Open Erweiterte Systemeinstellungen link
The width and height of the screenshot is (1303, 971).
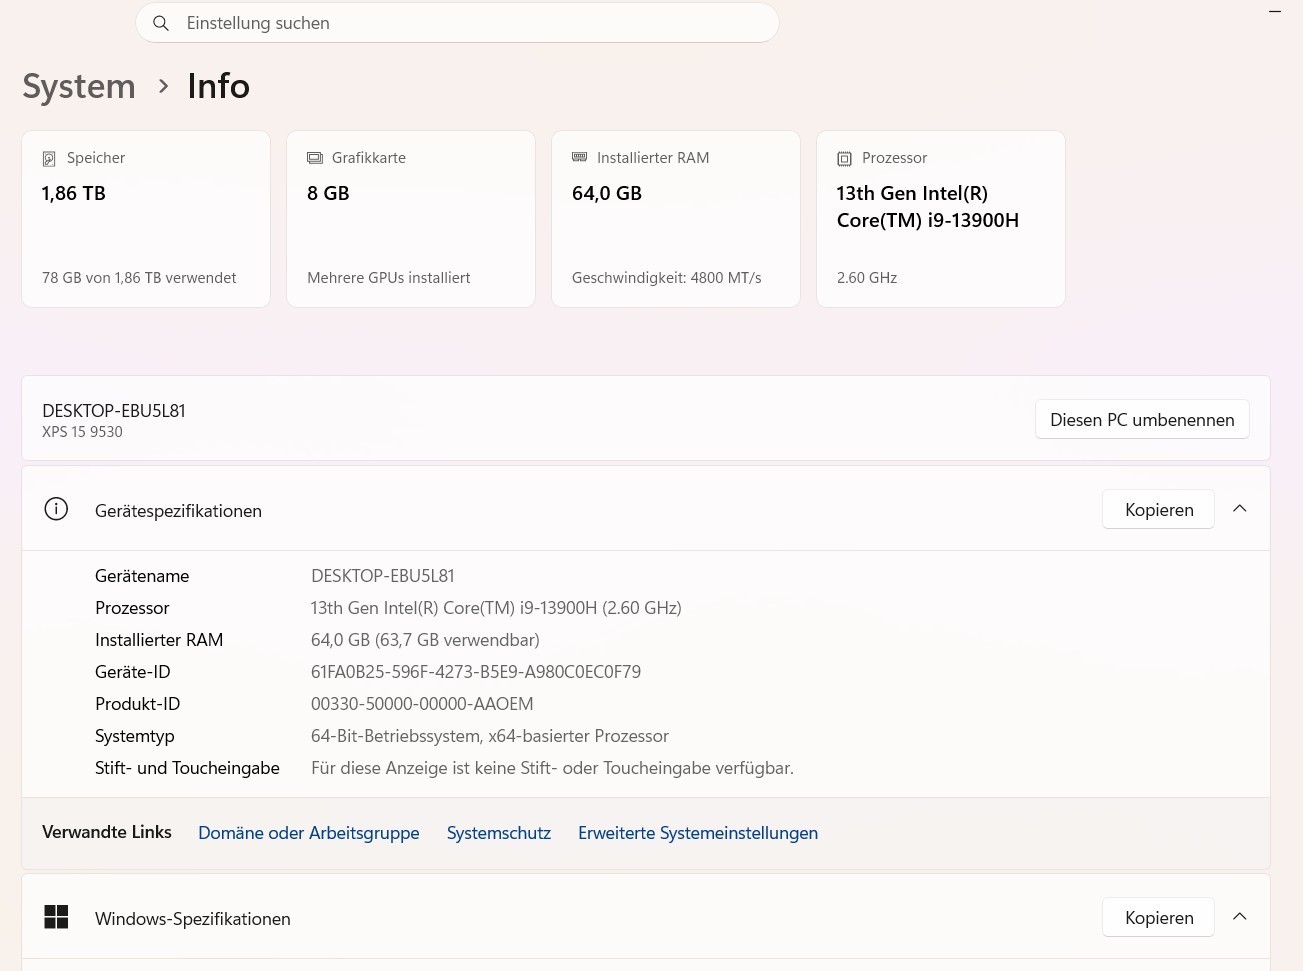(698, 833)
